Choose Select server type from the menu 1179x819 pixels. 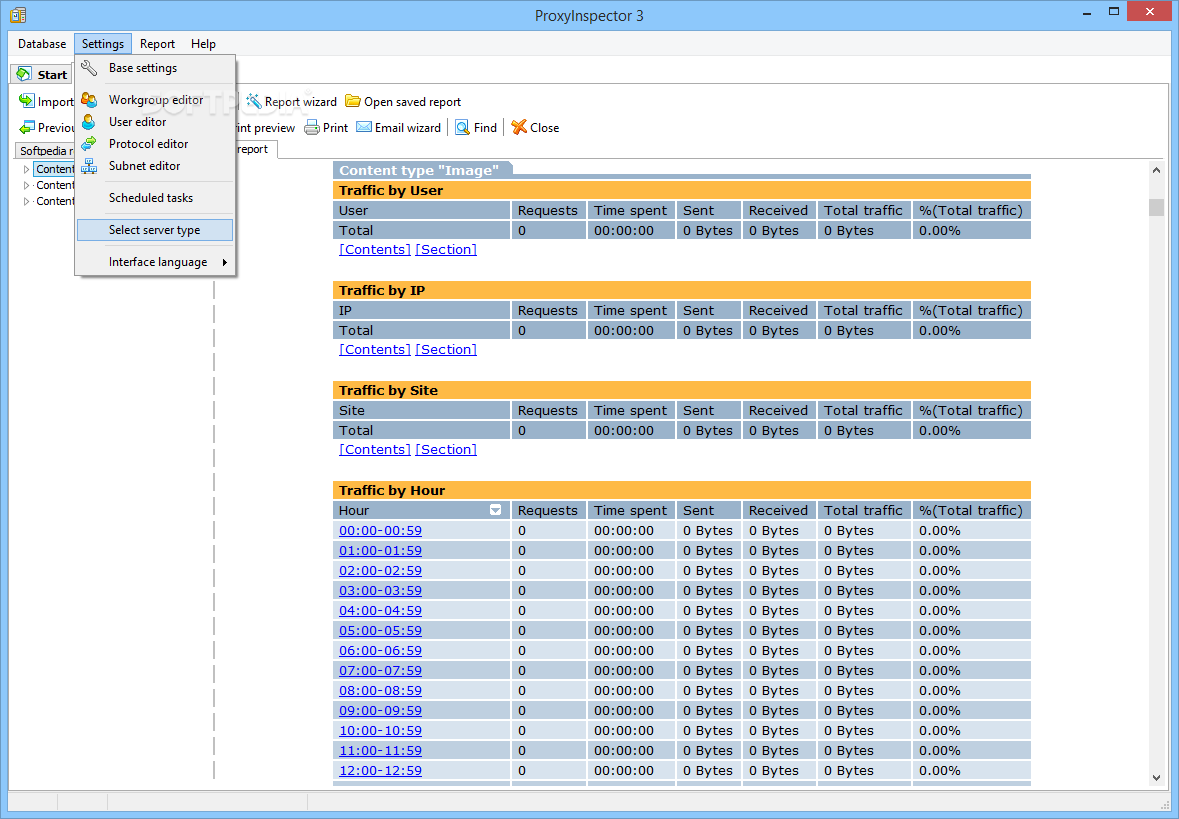(154, 230)
